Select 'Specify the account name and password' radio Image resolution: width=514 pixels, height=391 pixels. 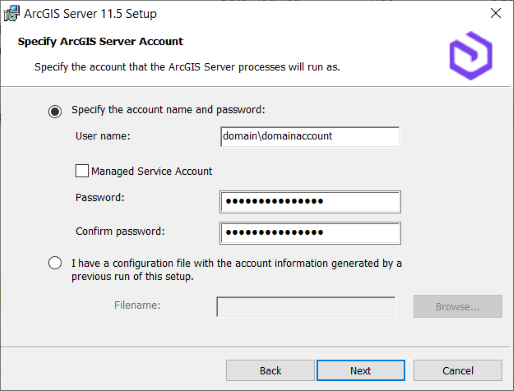coord(55,111)
